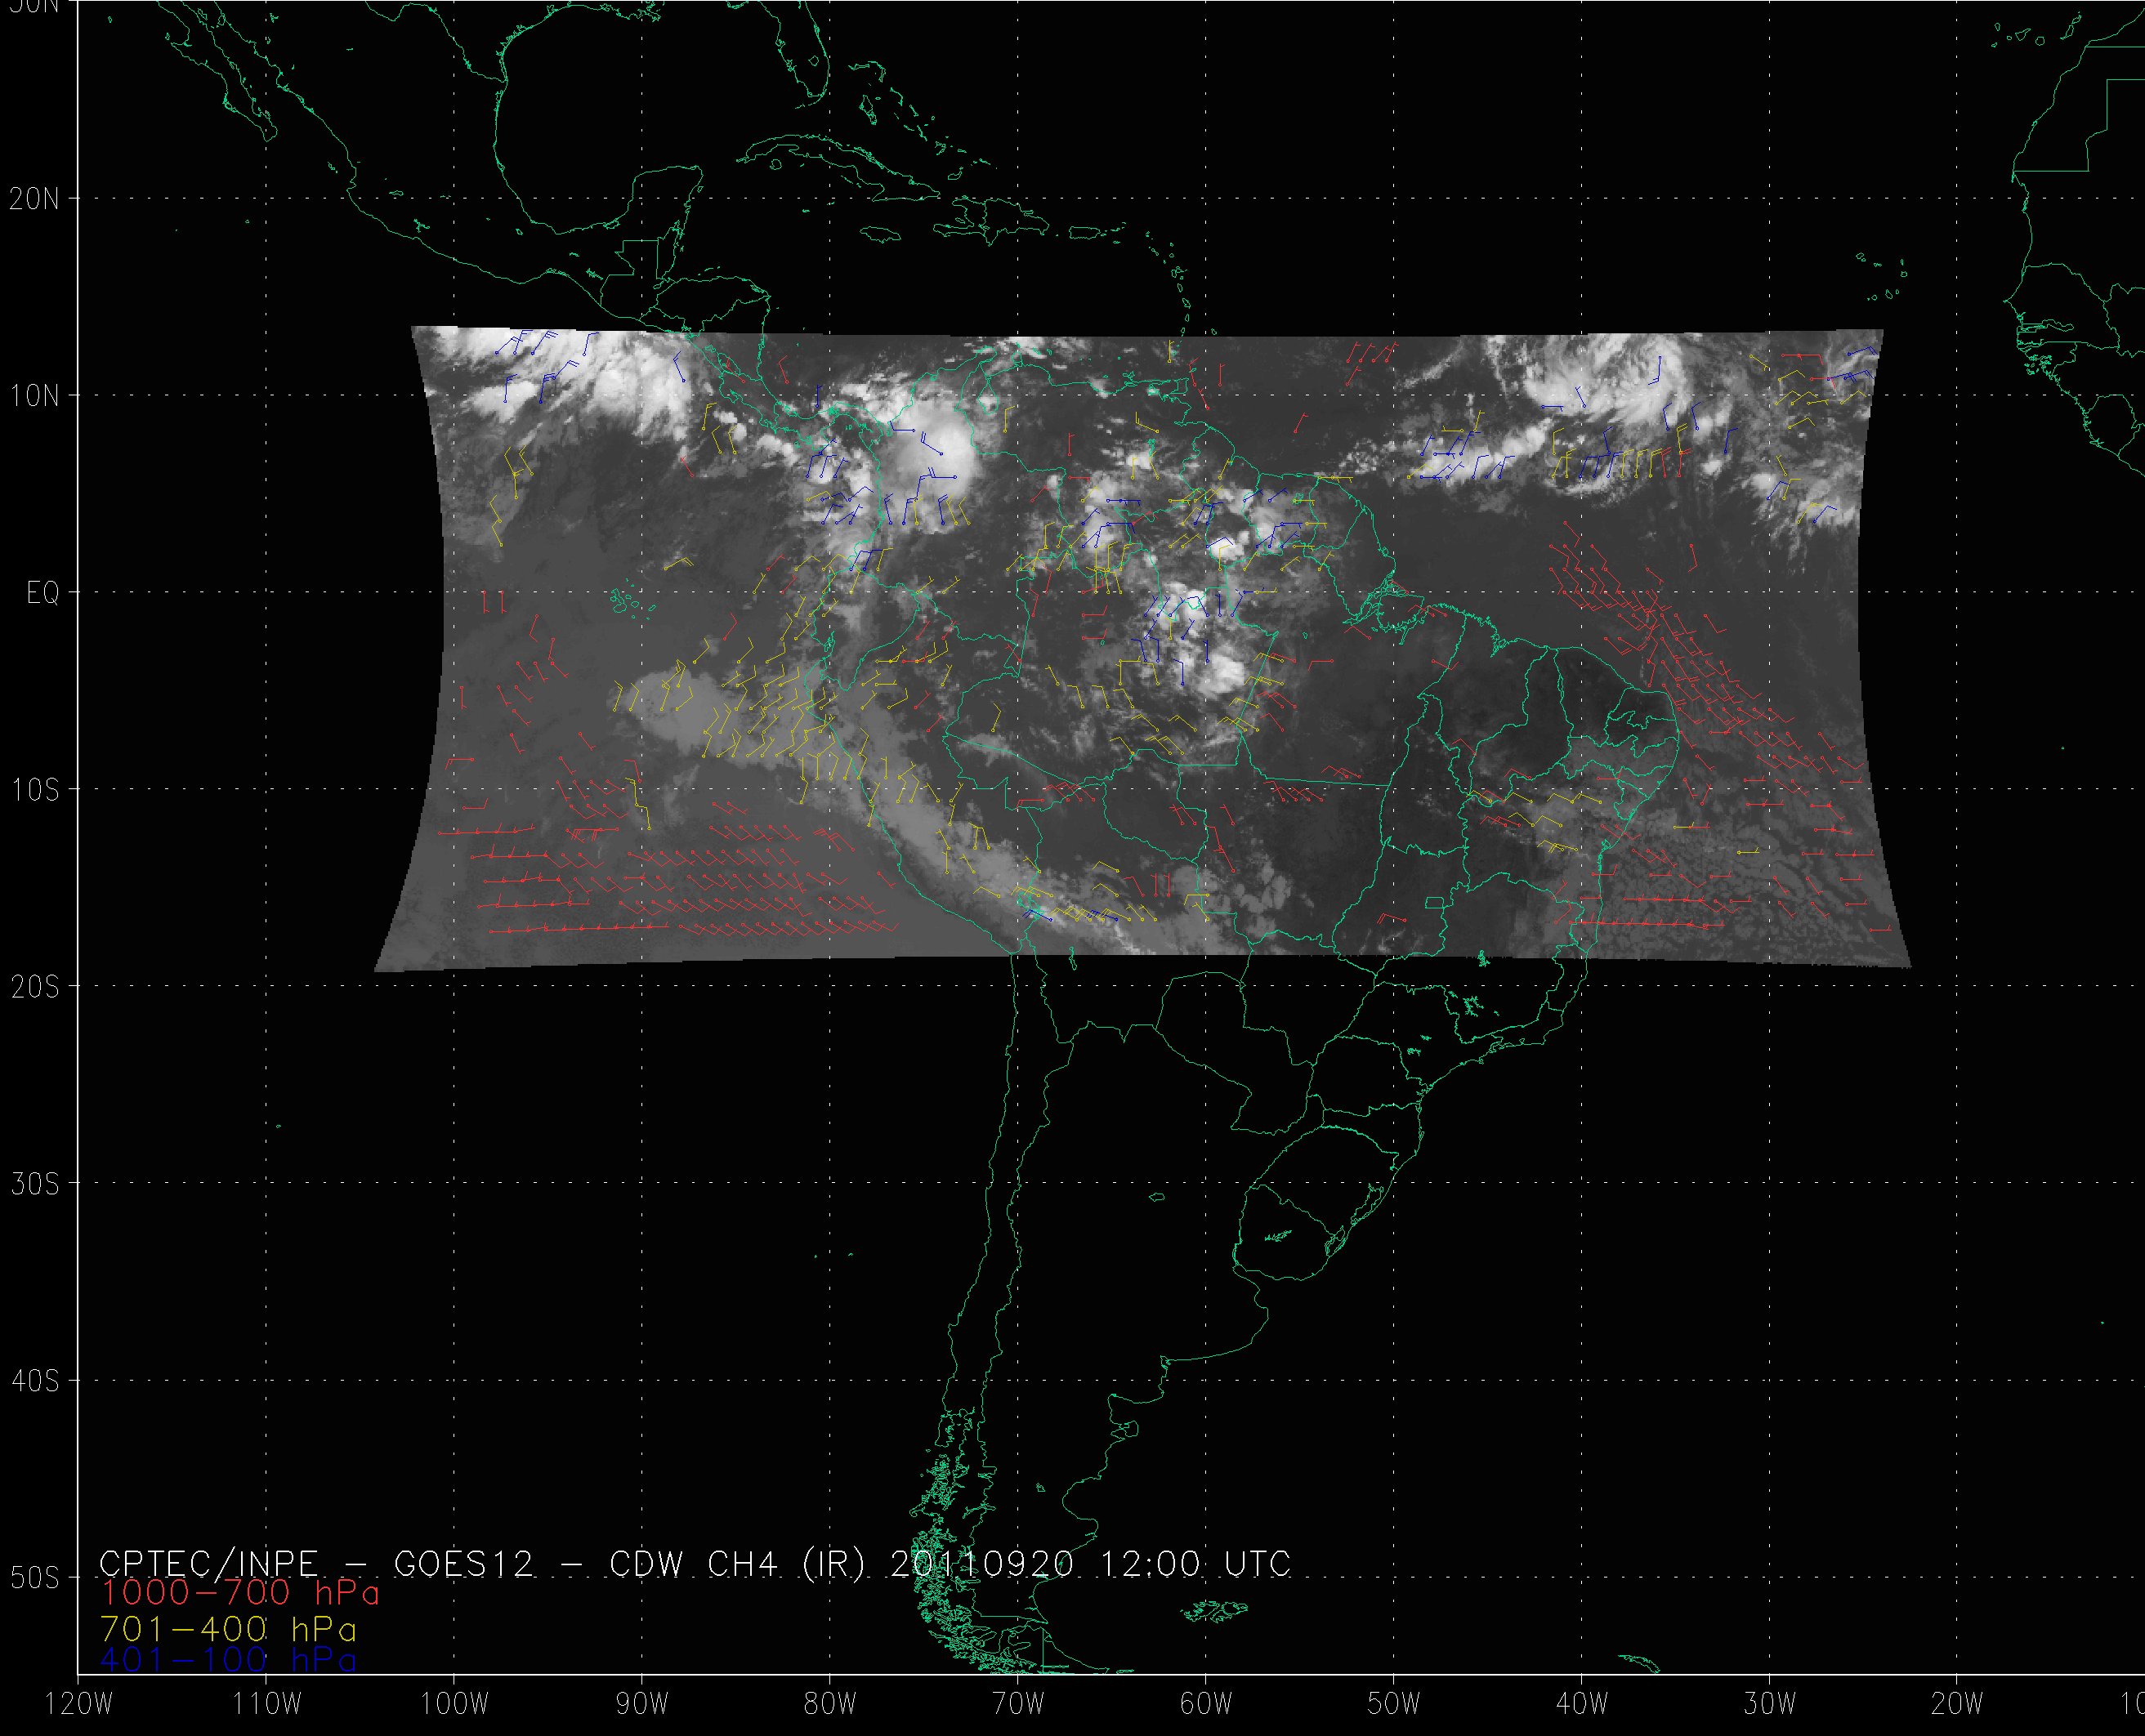Click the 20W longitude label
2145x1736 pixels.
pyautogui.click(x=1958, y=1705)
